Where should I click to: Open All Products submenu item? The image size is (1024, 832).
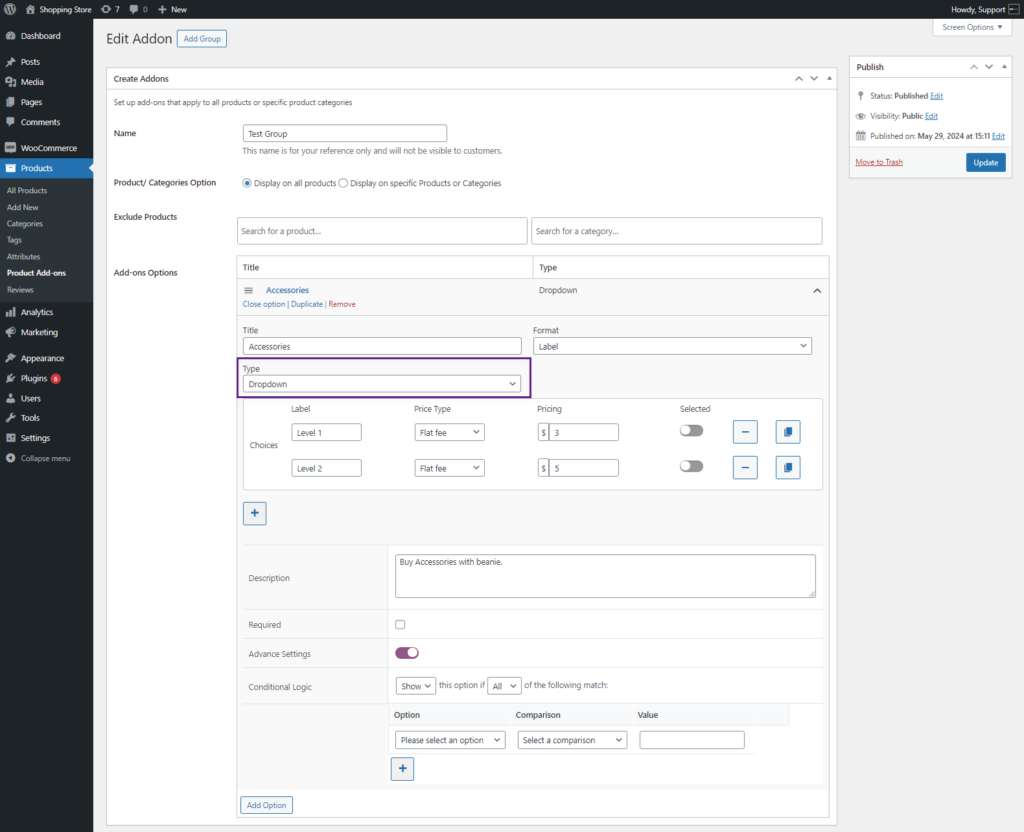[x=27, y=191]
